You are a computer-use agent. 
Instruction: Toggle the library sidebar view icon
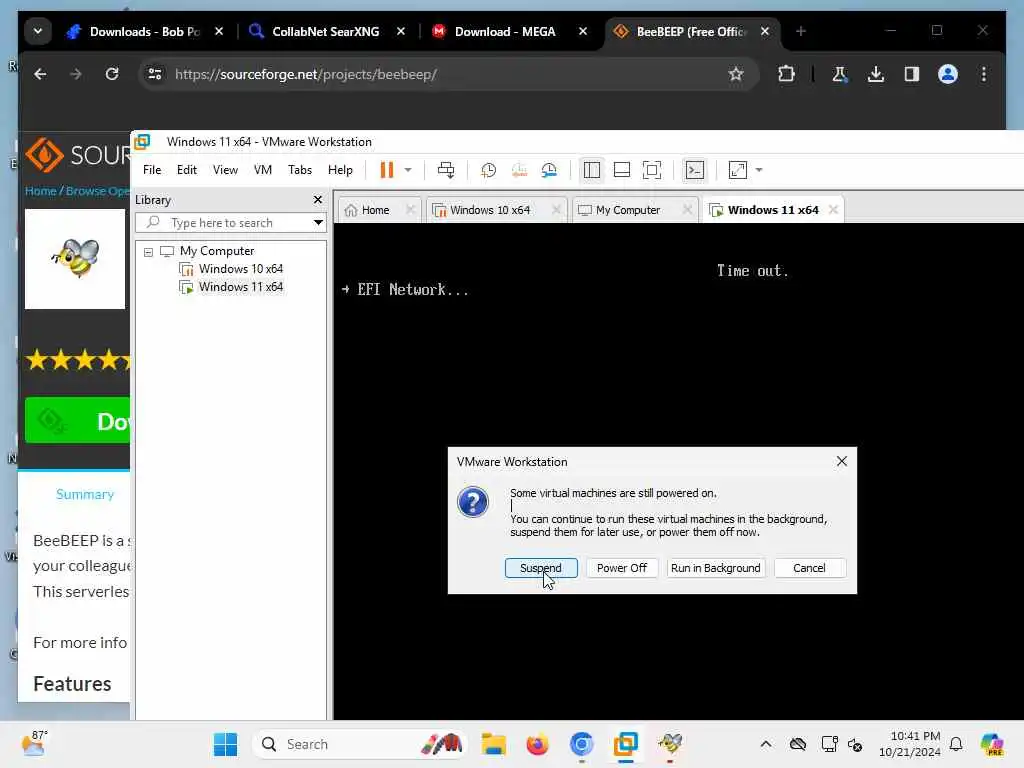click(592, 170)
